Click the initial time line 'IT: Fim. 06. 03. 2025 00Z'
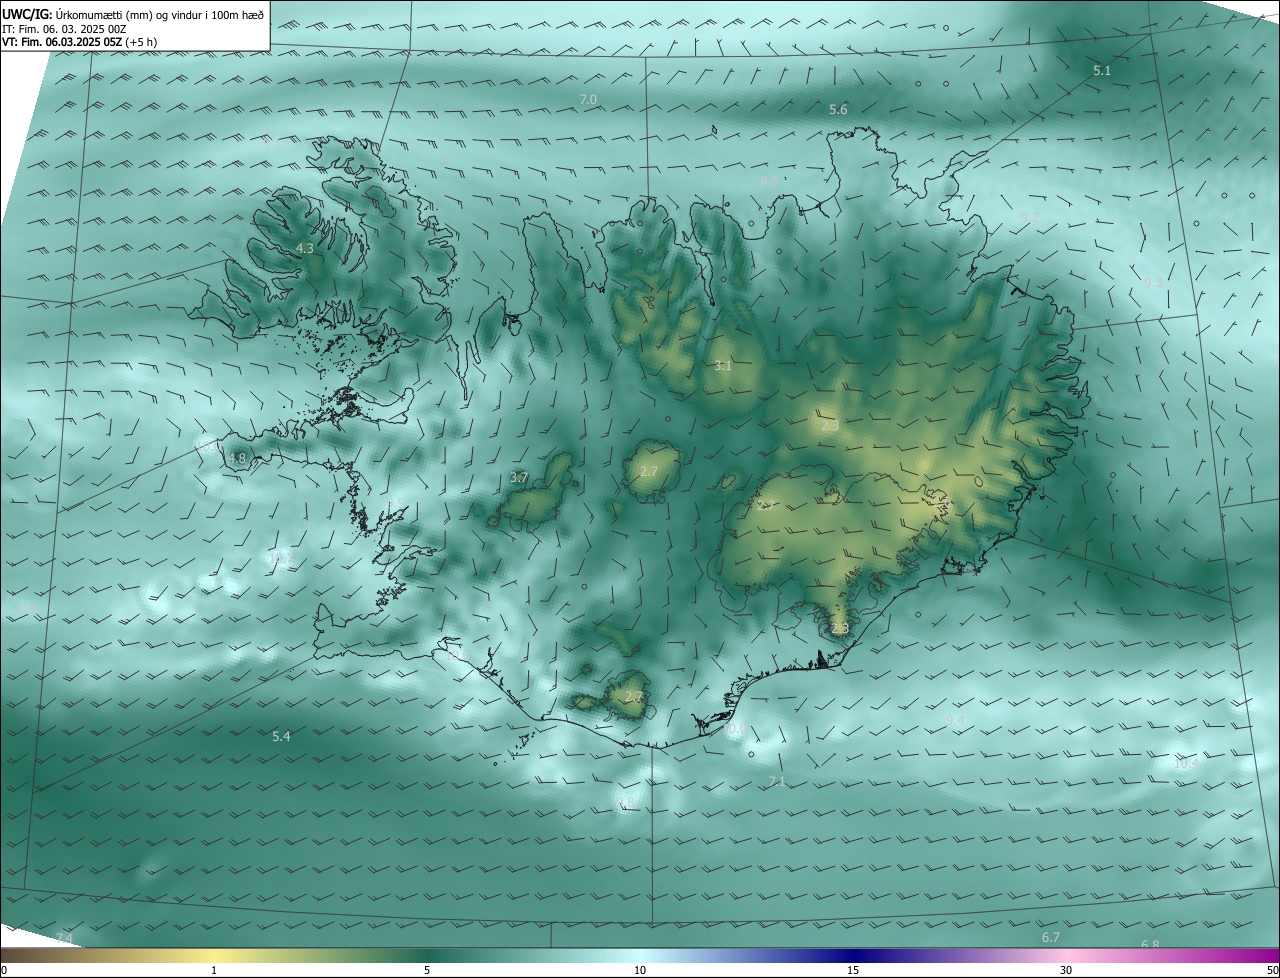Image resolution: width=1280 pixels, height=978 pixels. (63, 29)
